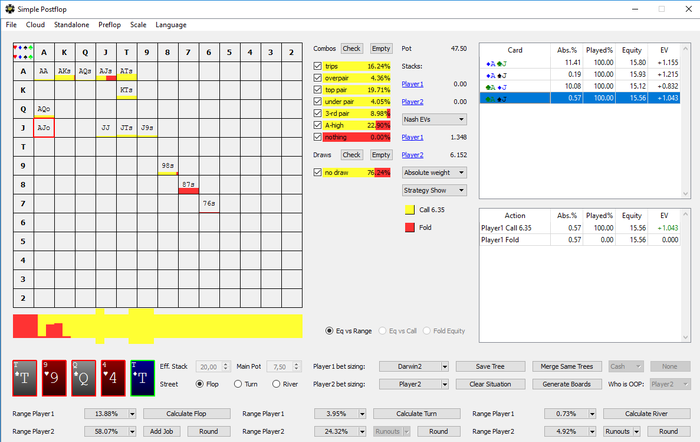Click the Add Job button
This screenshot has width=700, height=442.
point(162,431)
